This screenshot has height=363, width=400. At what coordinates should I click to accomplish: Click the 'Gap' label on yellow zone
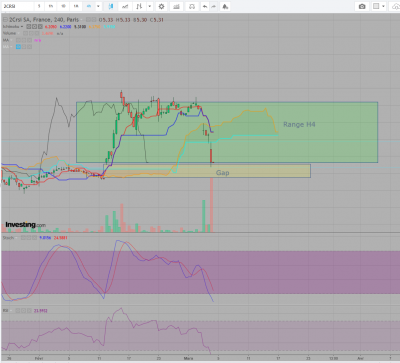[222, 173]
